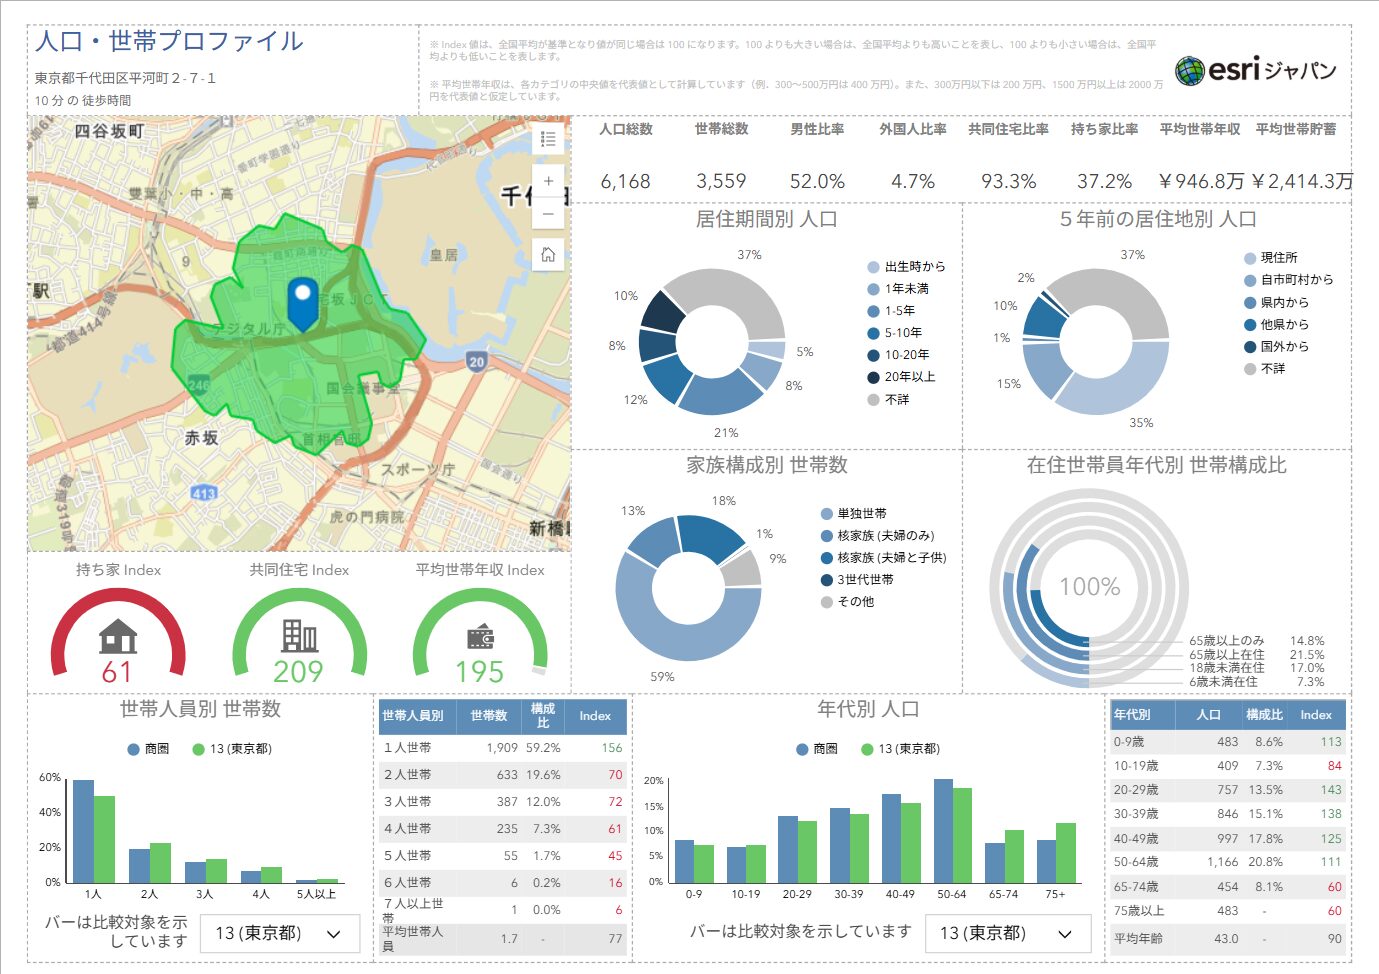The width and height of the screenshot is (1379, 974).
Task: Open comparison dropdown under 年代別 人口 chart
Action: [1003, 934]
